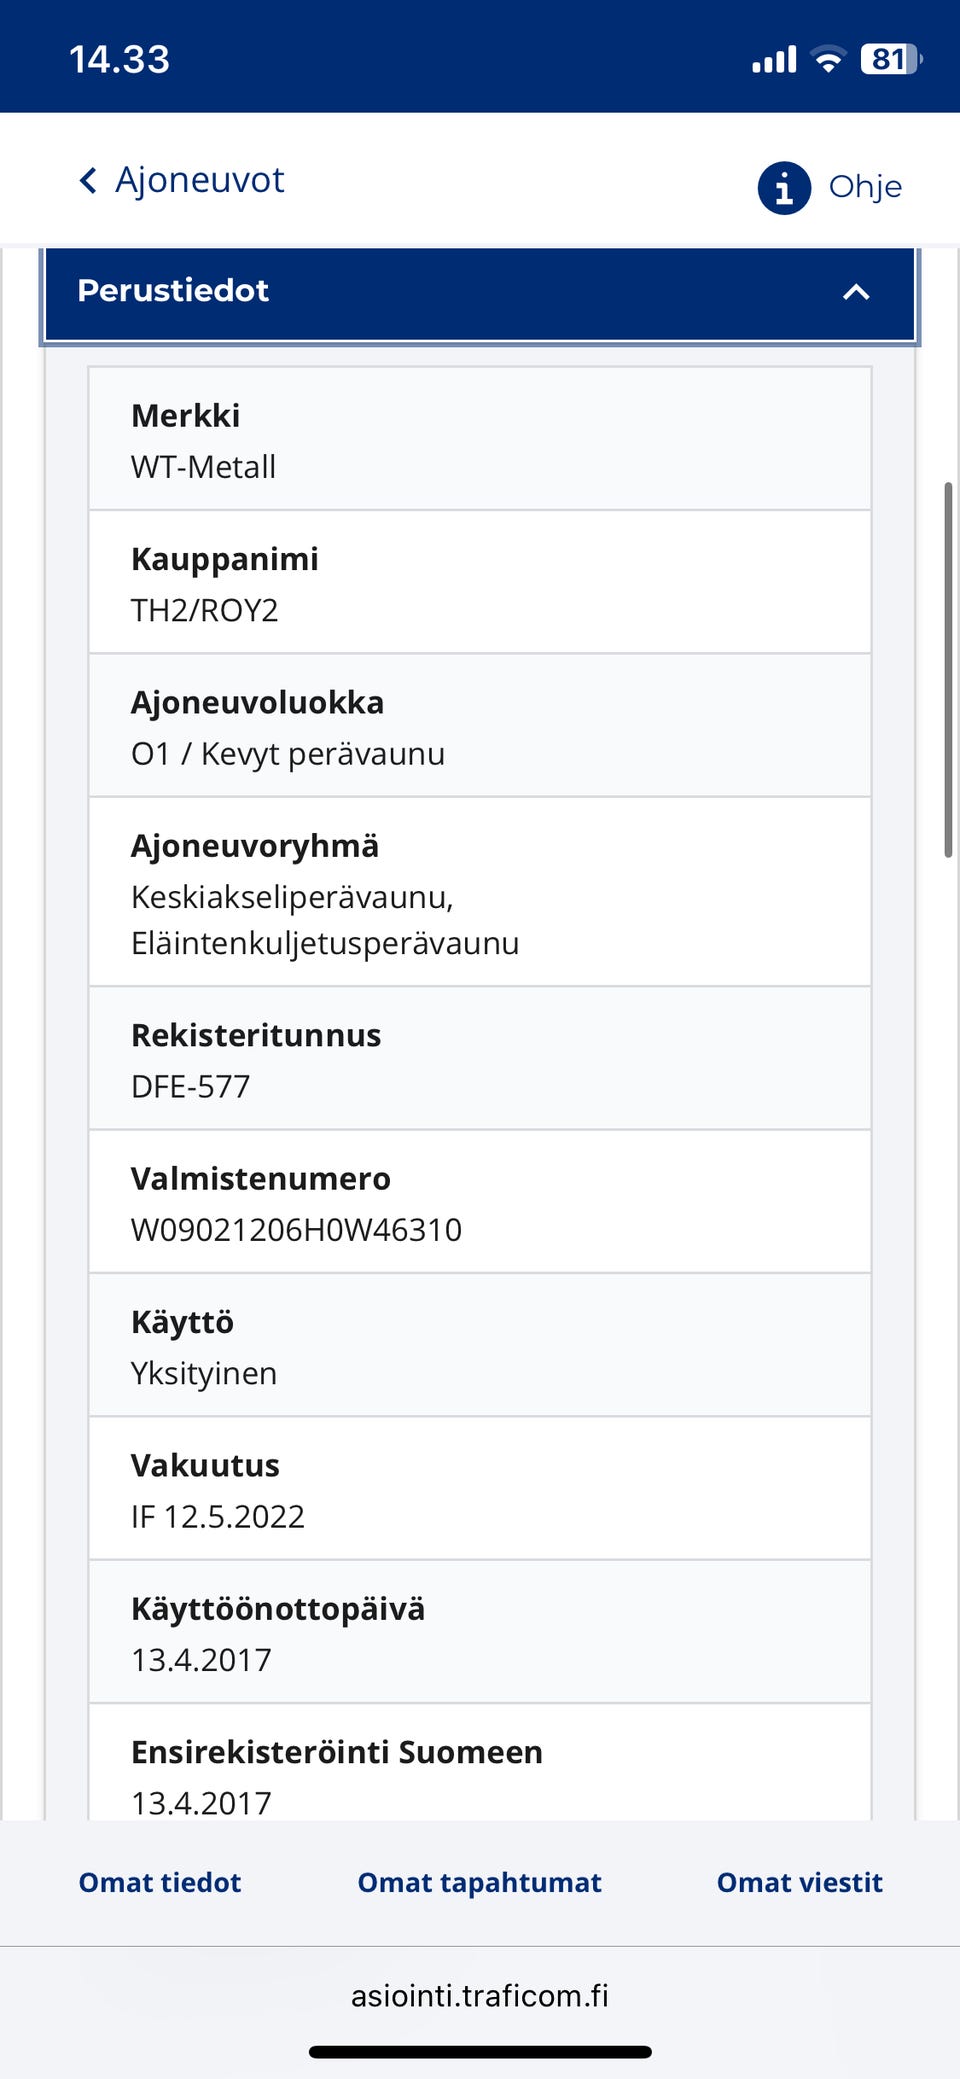
Task: Click the Ohje info circle icon
Action: (784, 187)
